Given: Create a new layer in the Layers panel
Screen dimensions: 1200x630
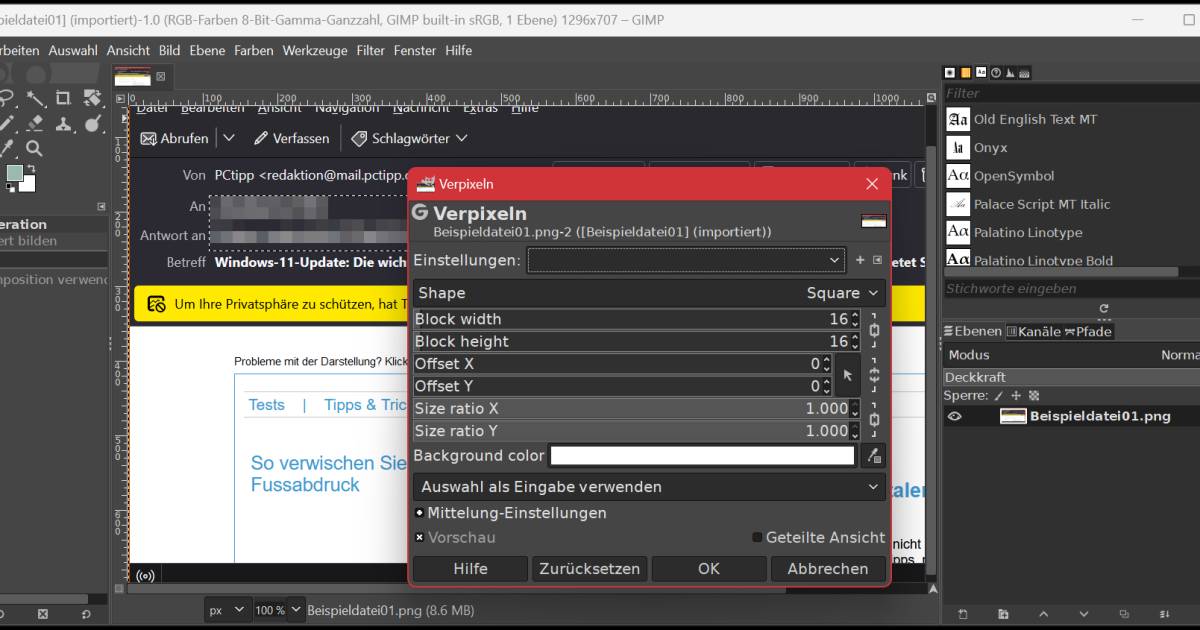Looking at the screenshot, I should coord(963,614).
